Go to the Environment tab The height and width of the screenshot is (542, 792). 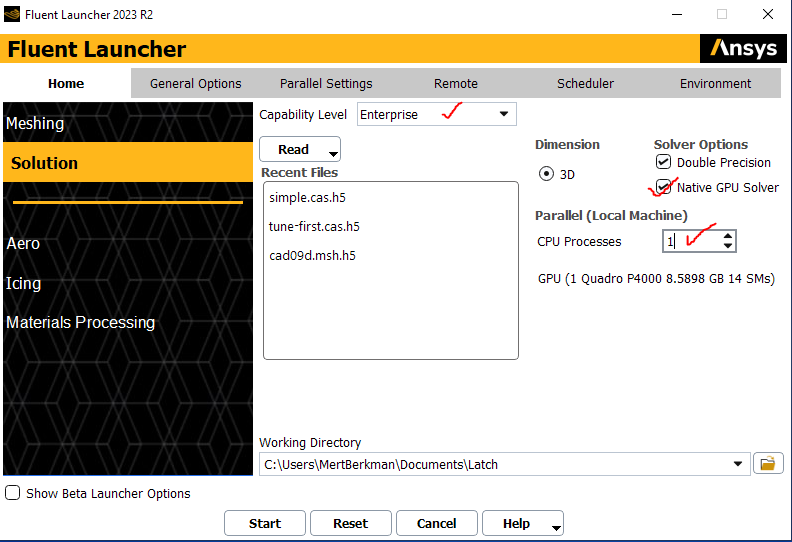(x=716, y=84)
